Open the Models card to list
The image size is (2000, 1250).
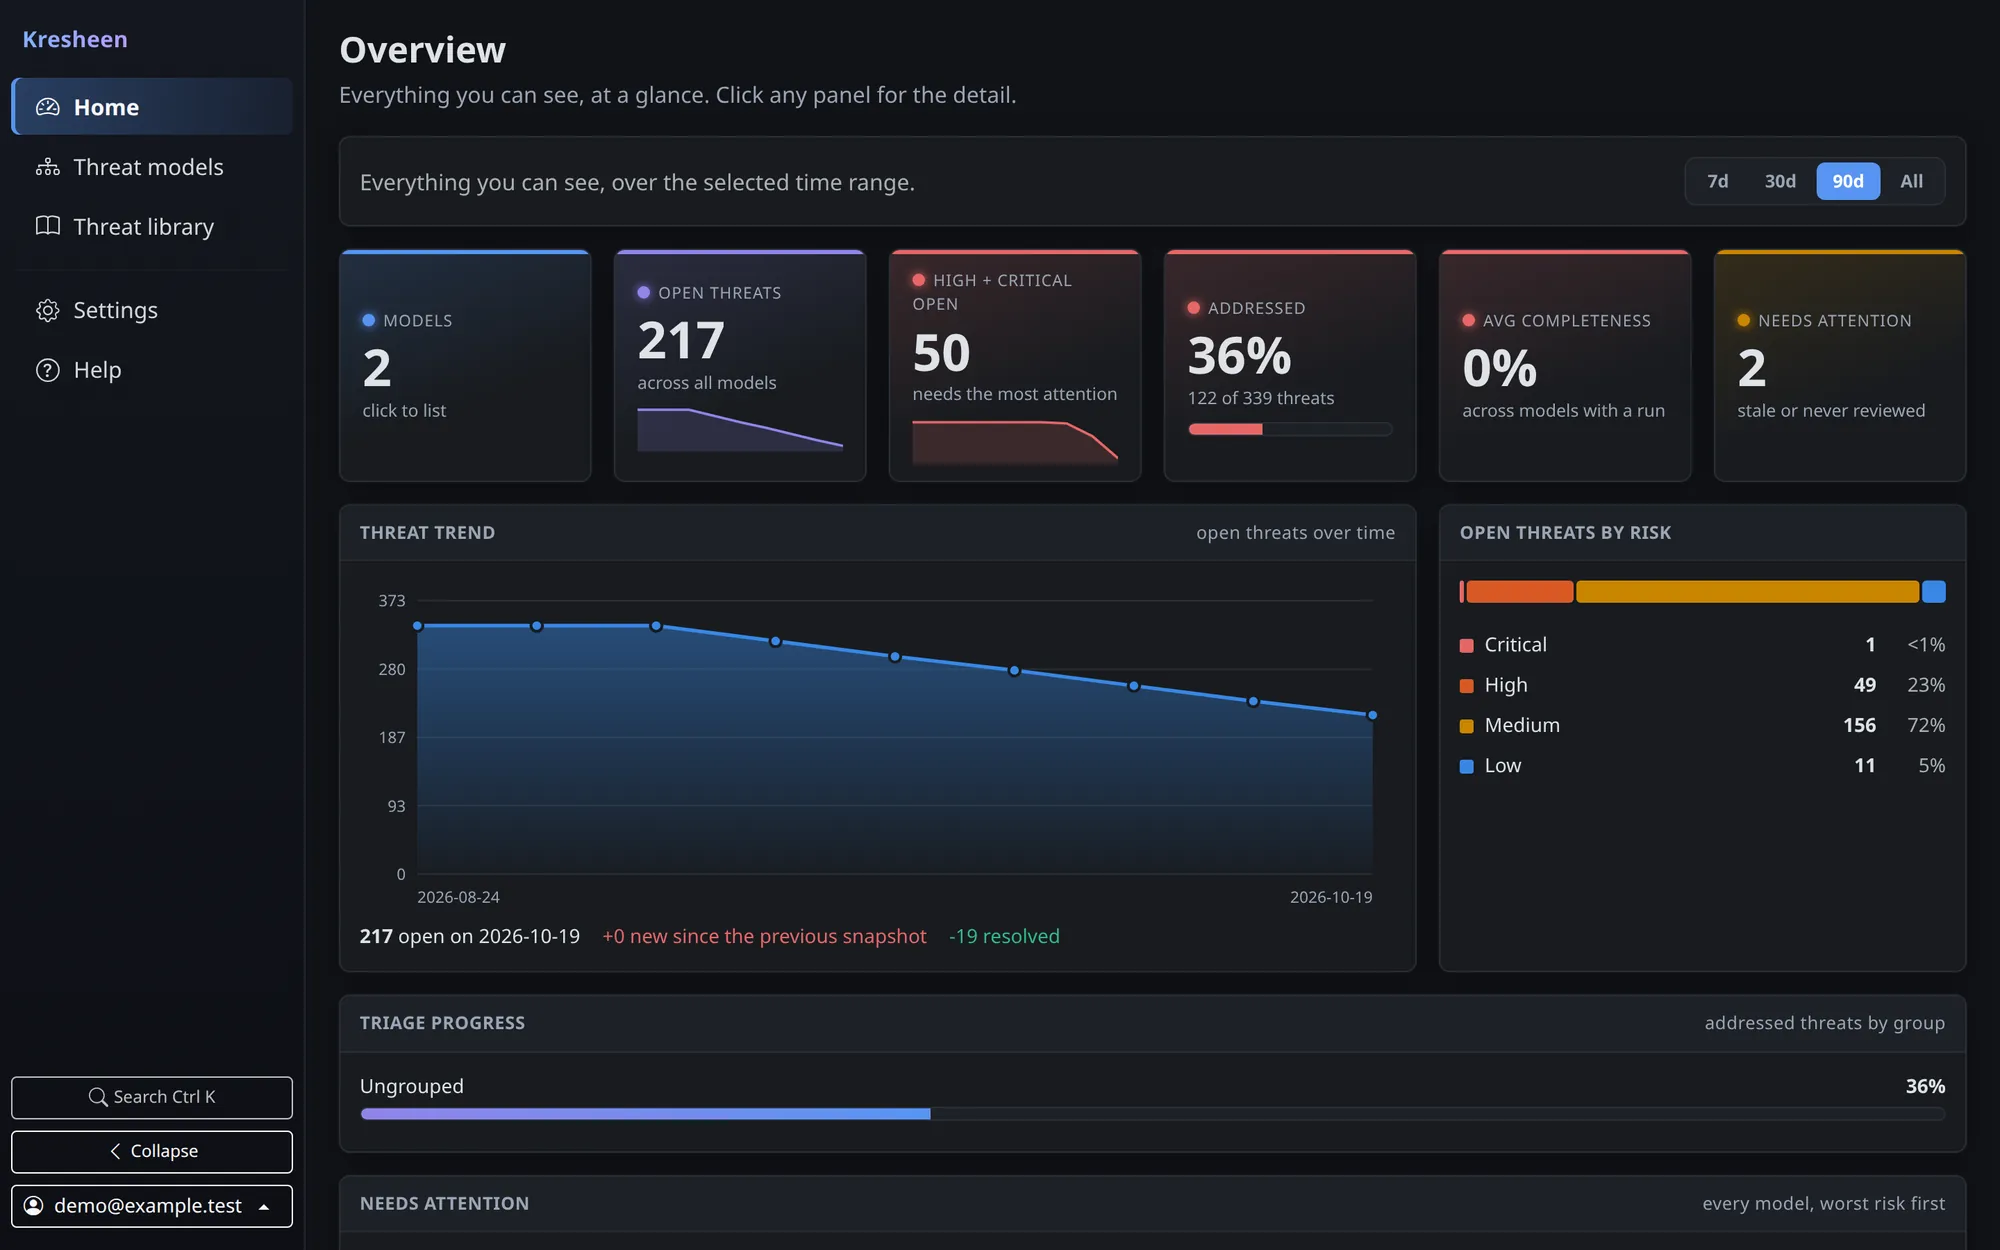point(465,365)
